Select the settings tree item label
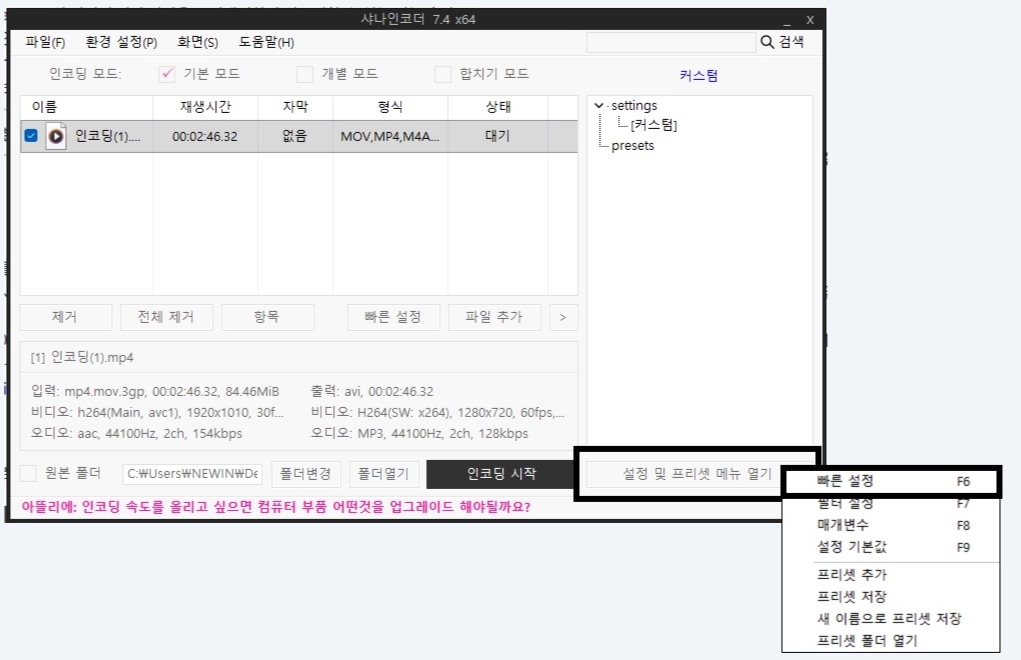 (x=634, y=105)
